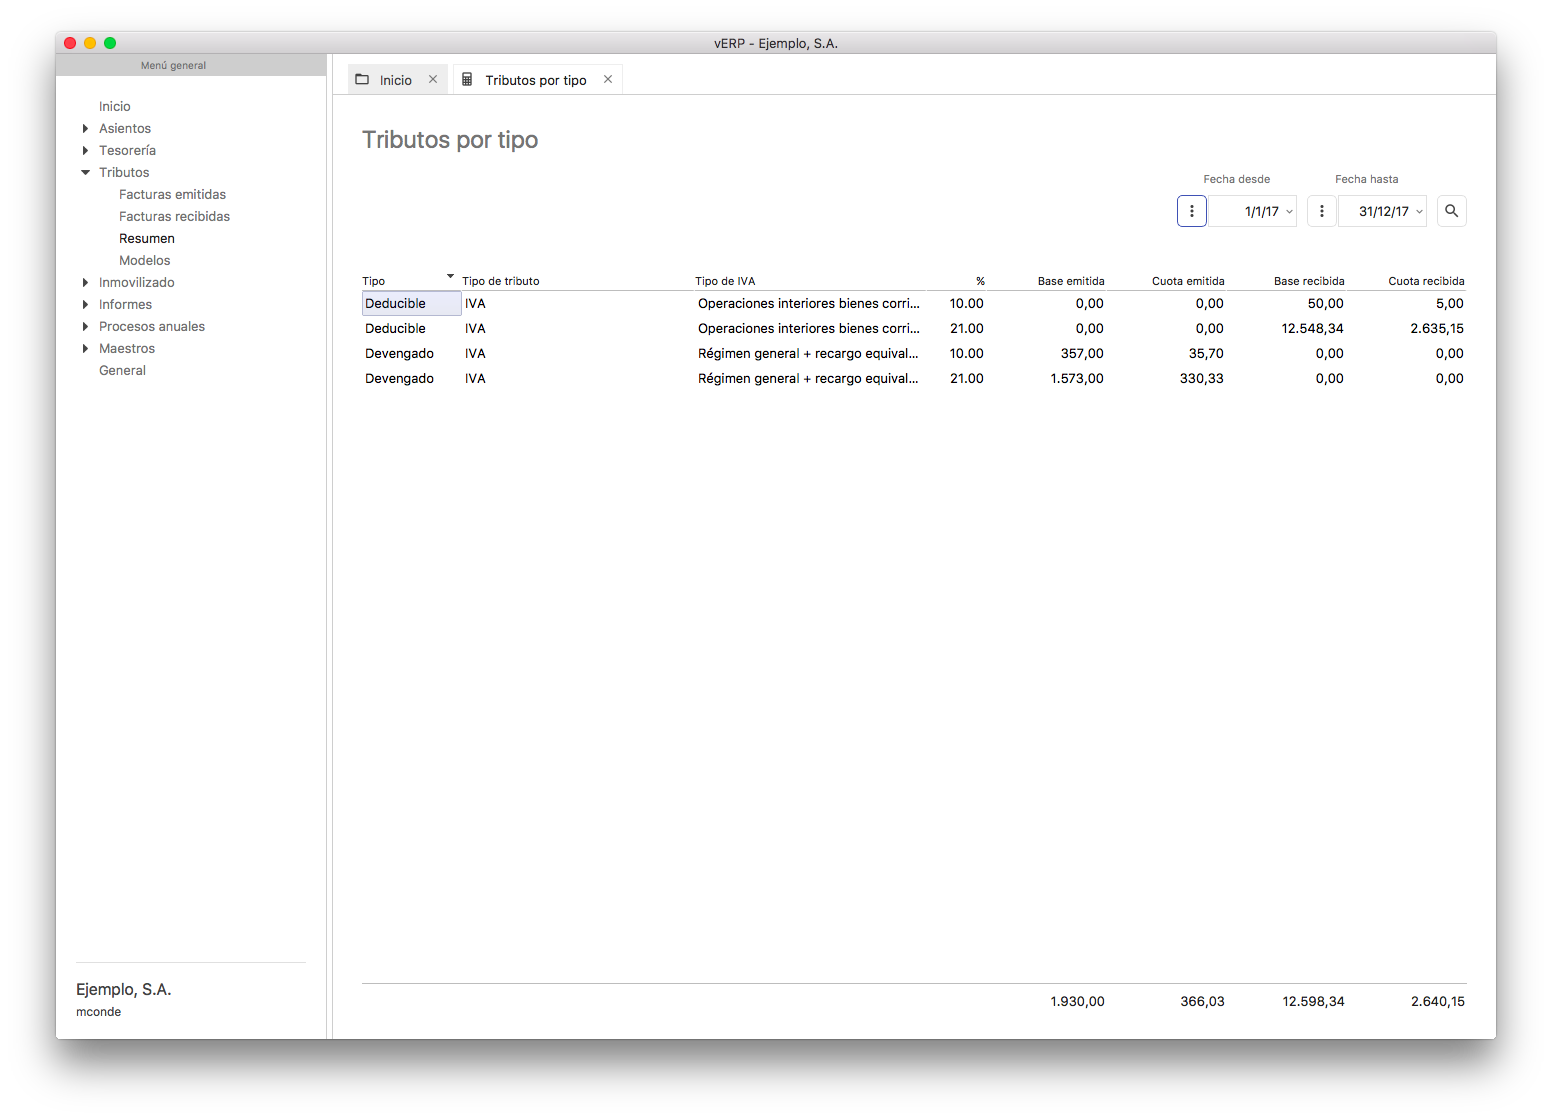Switch to the Inicio tab

pos(395,80)
